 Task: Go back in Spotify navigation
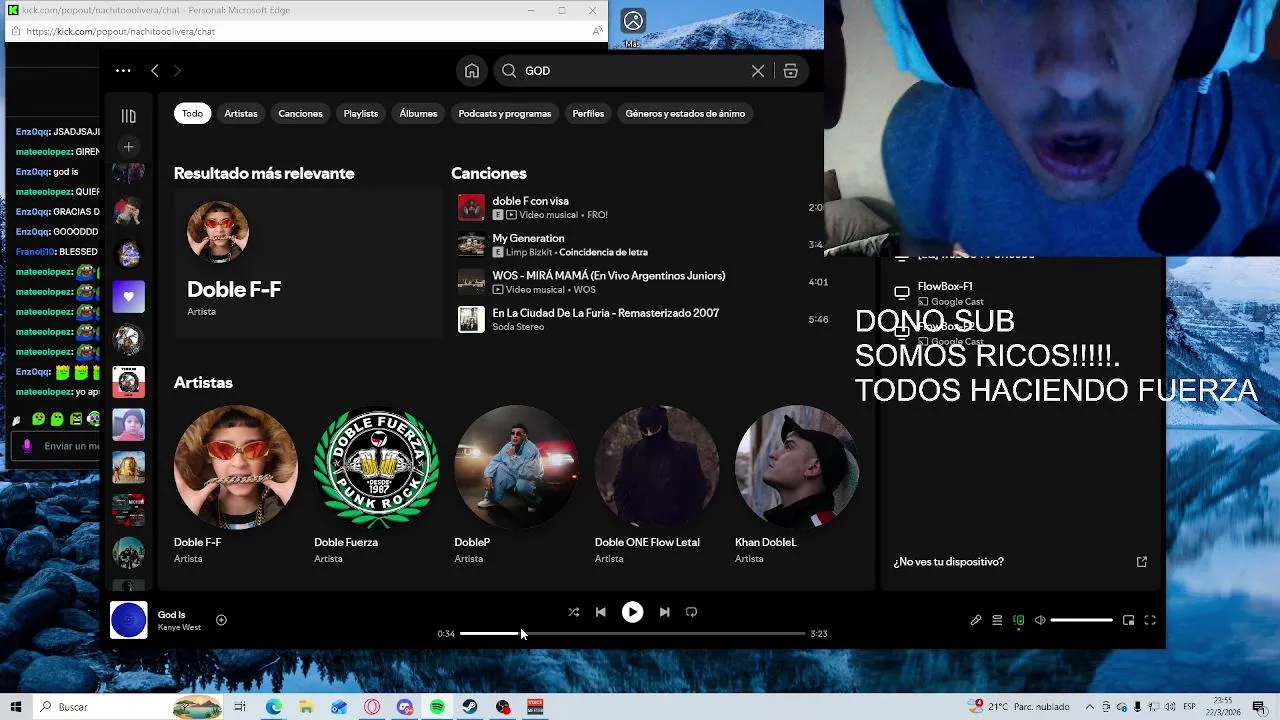(155, 71)
